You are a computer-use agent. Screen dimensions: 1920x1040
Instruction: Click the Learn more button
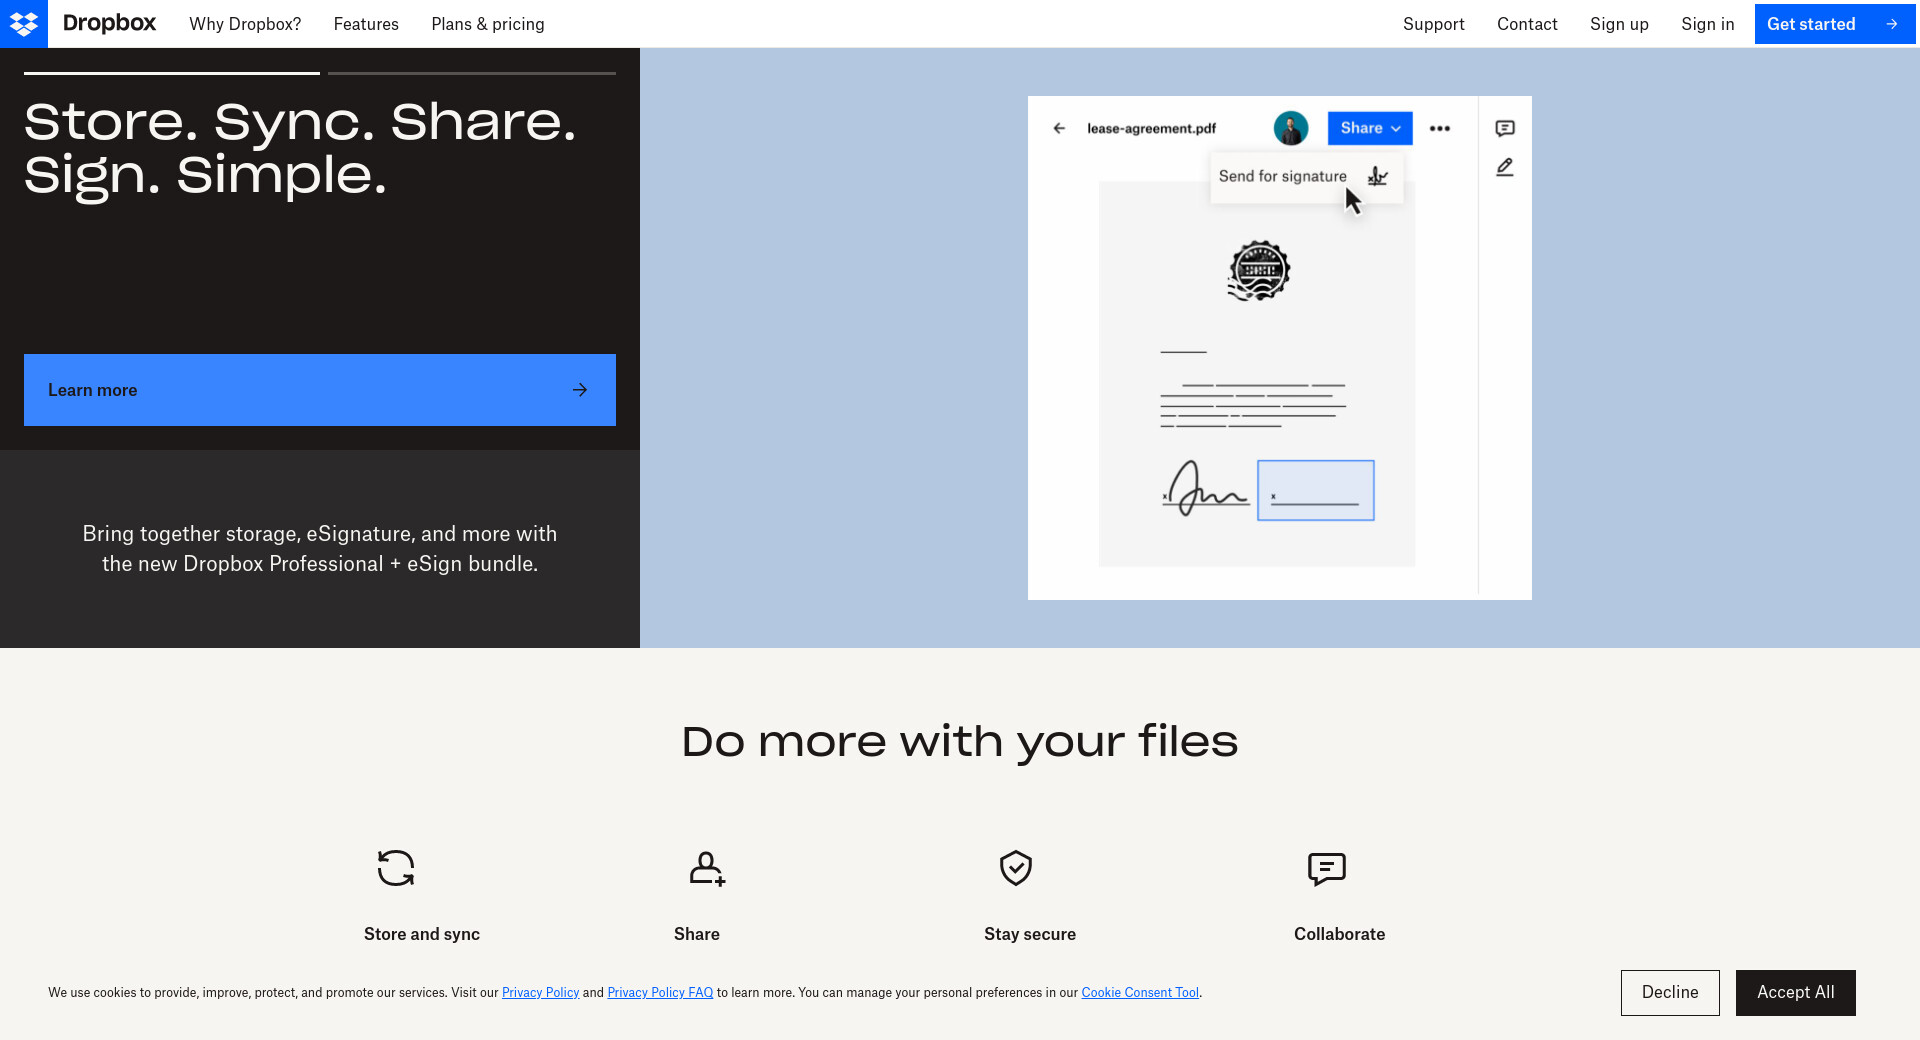320,390
